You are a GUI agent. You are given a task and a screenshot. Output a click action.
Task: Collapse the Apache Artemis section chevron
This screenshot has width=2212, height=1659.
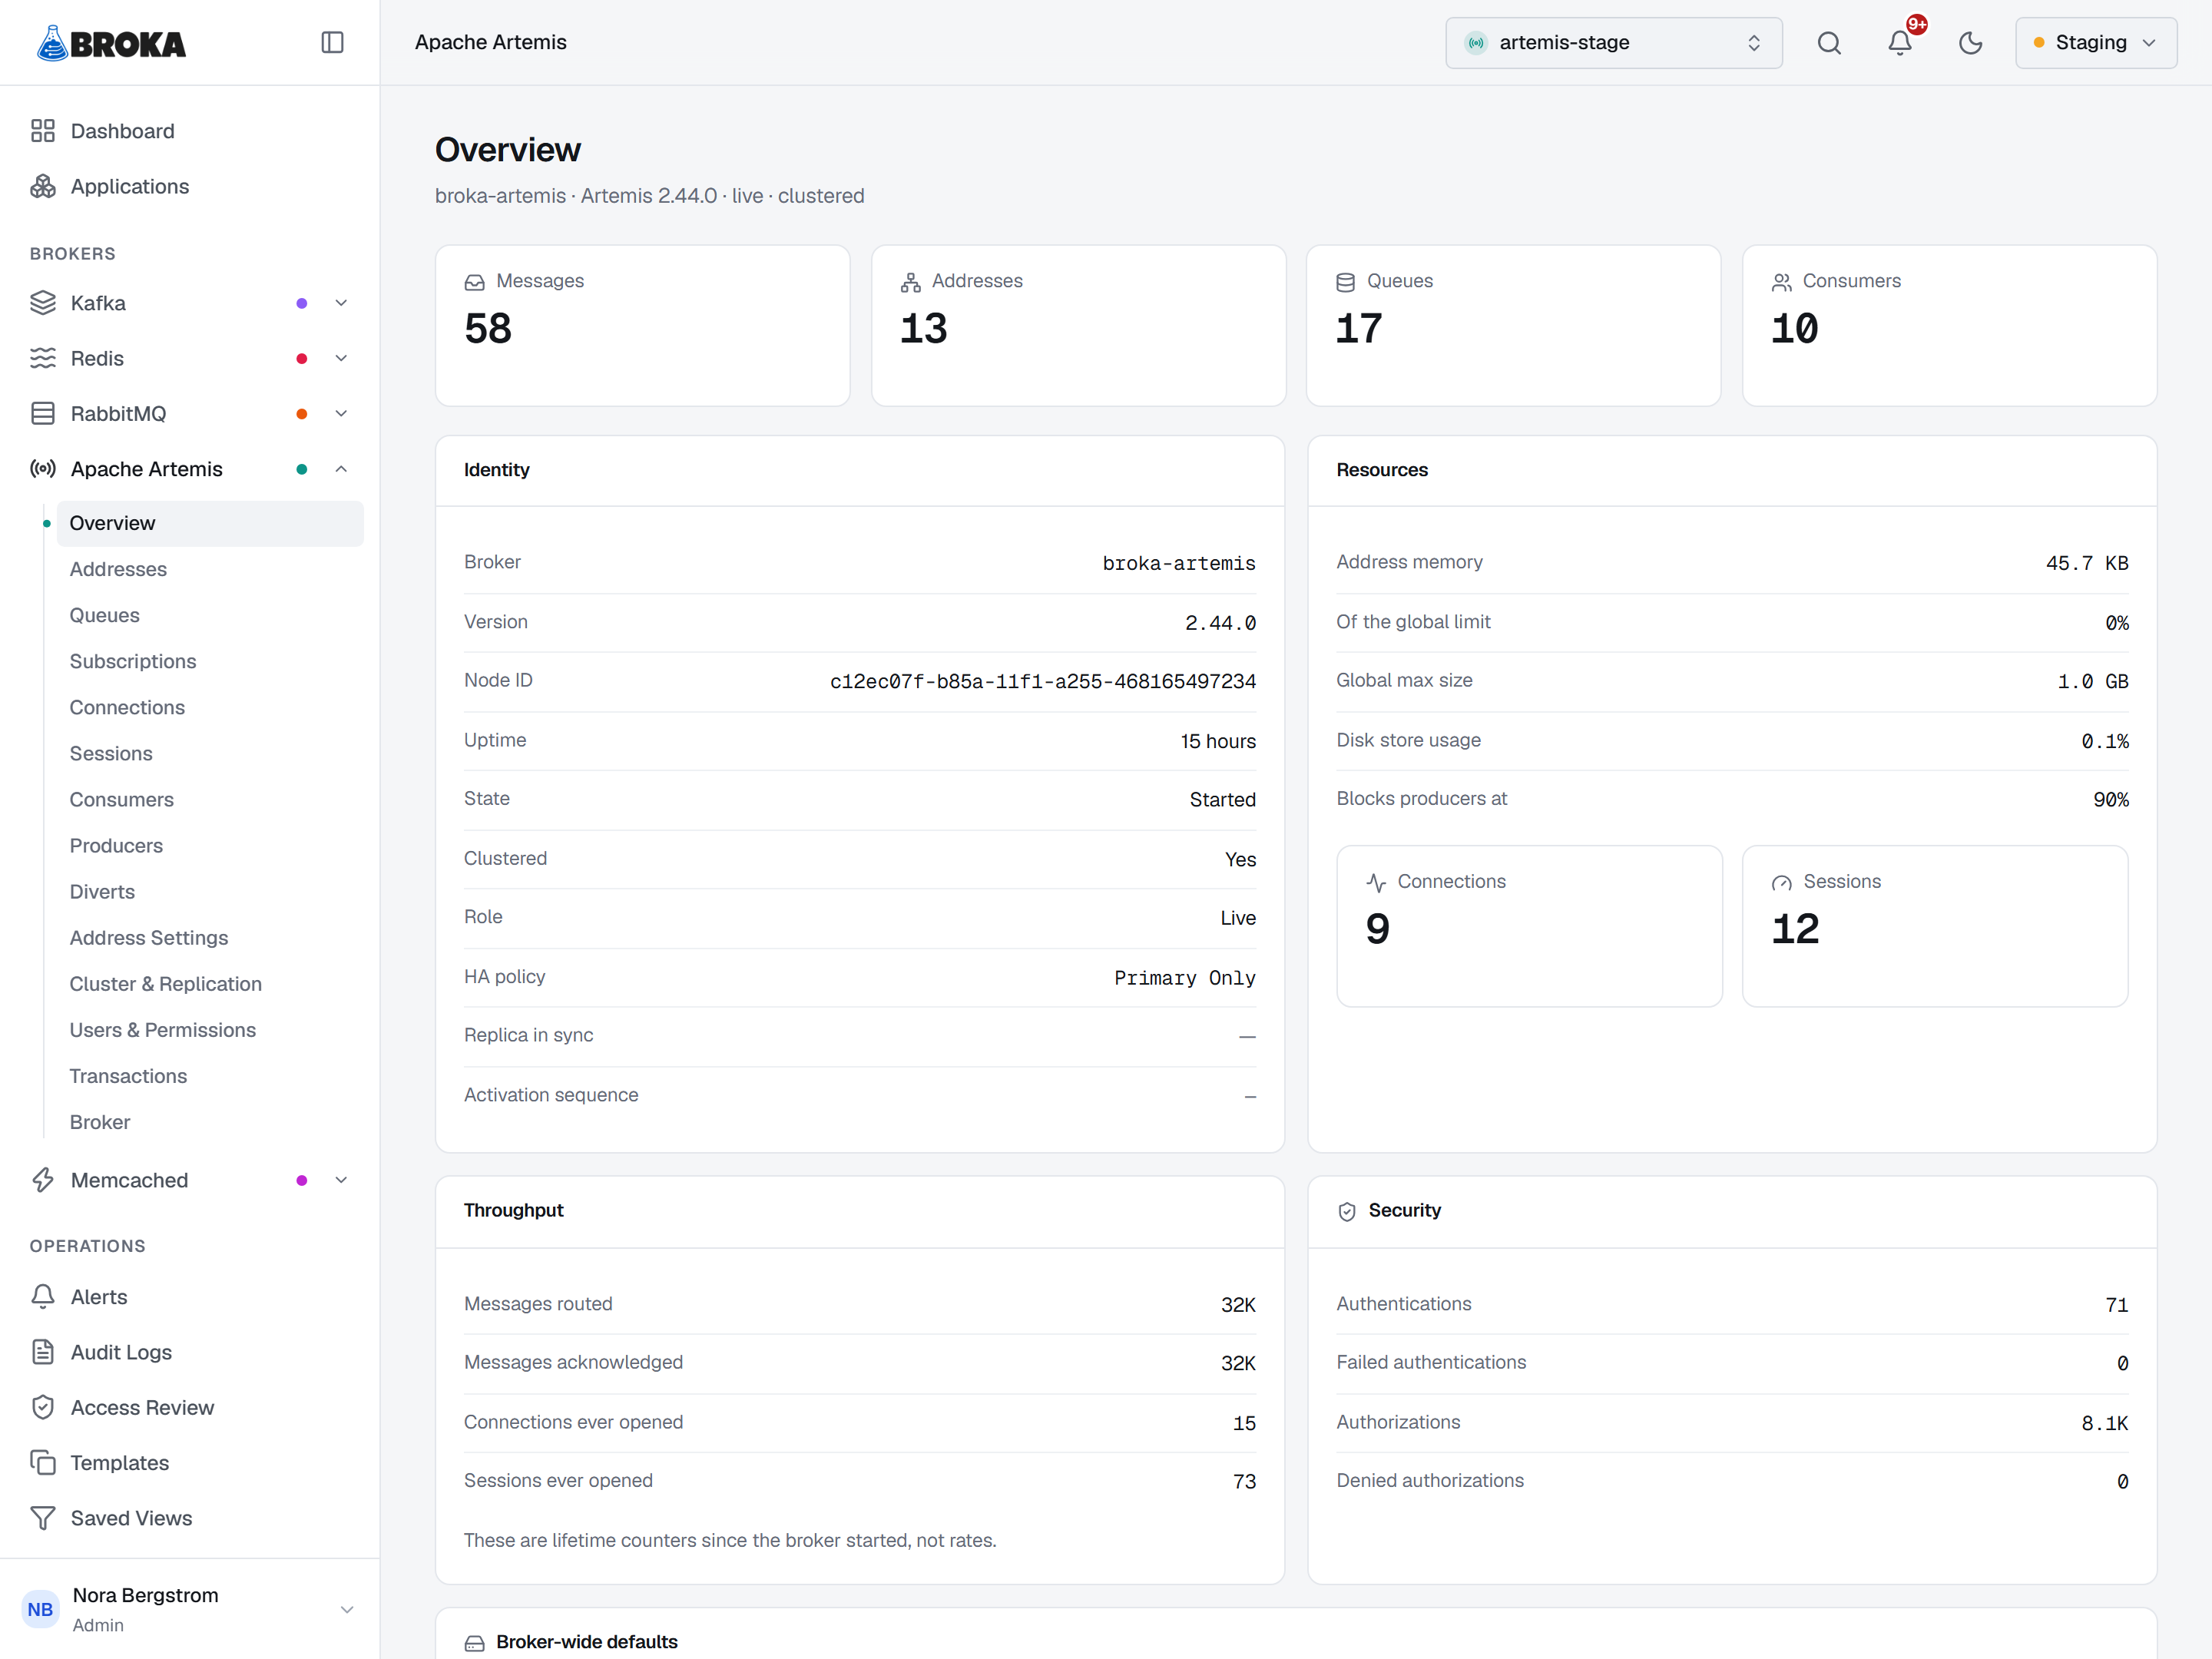341,469
